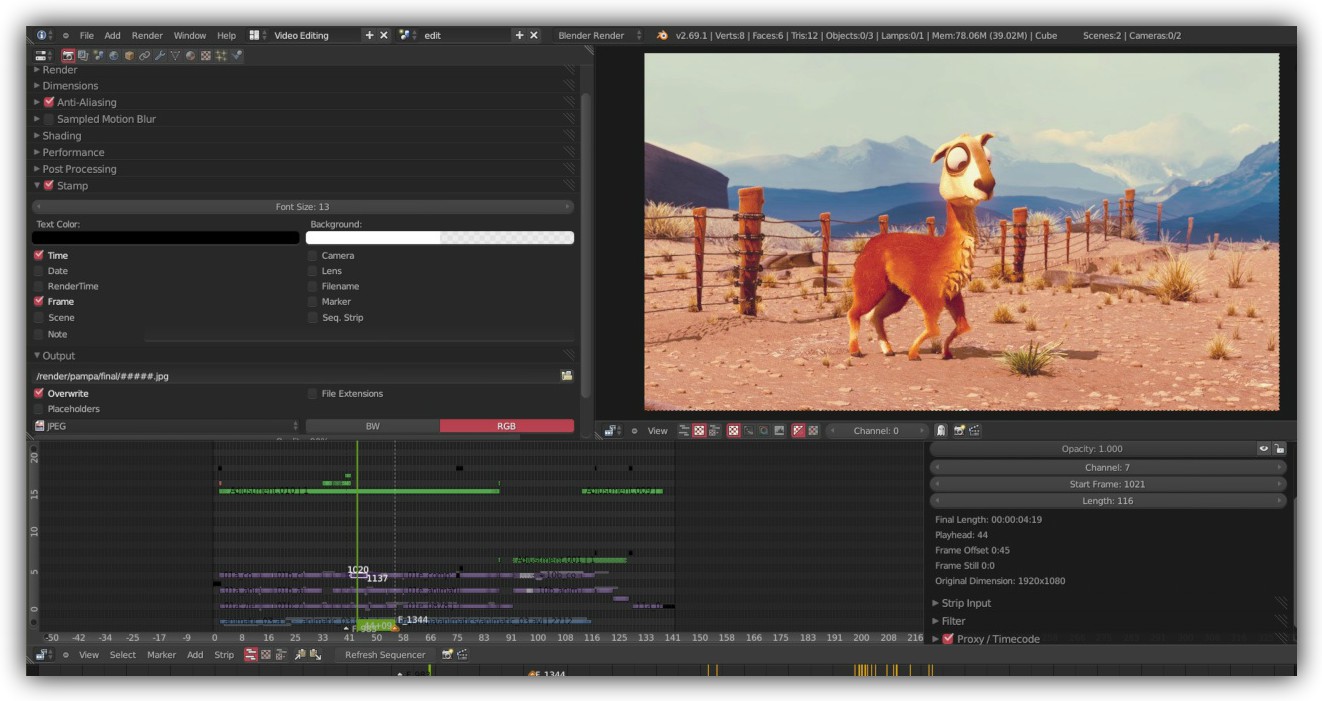Uncheck the Time stamp option

[39, 255]
